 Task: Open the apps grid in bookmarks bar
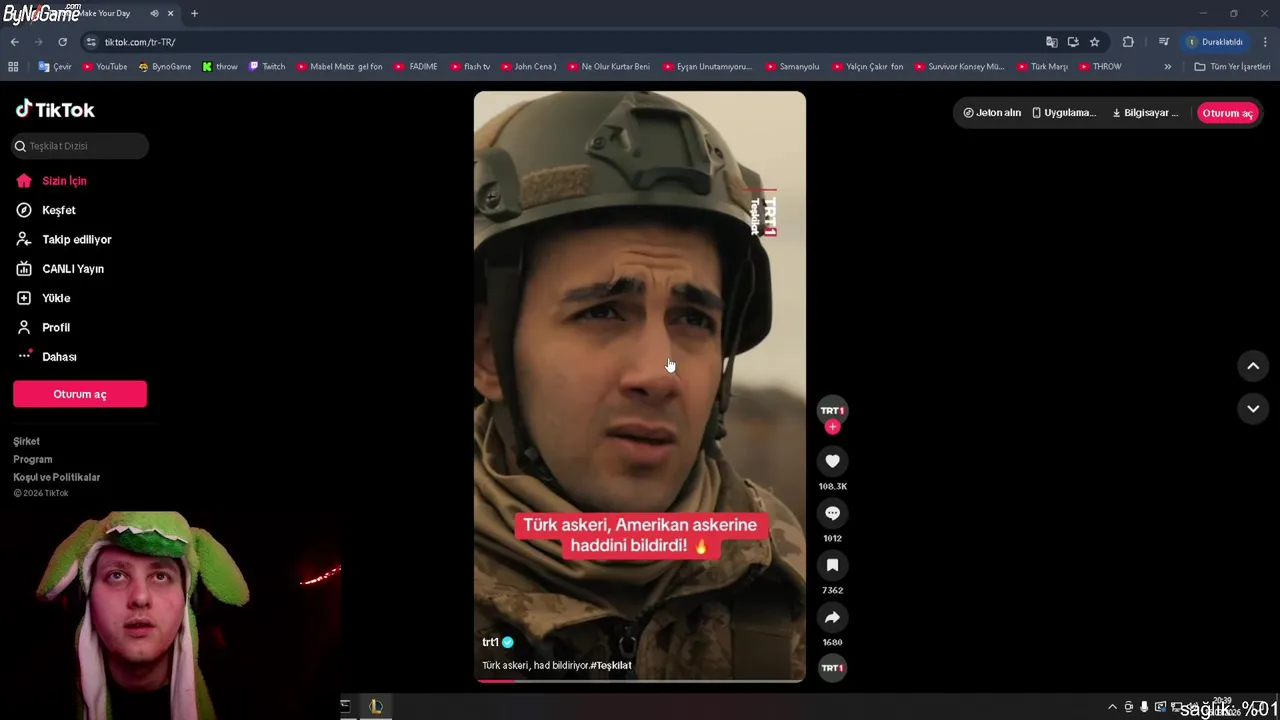click(13, 67)
